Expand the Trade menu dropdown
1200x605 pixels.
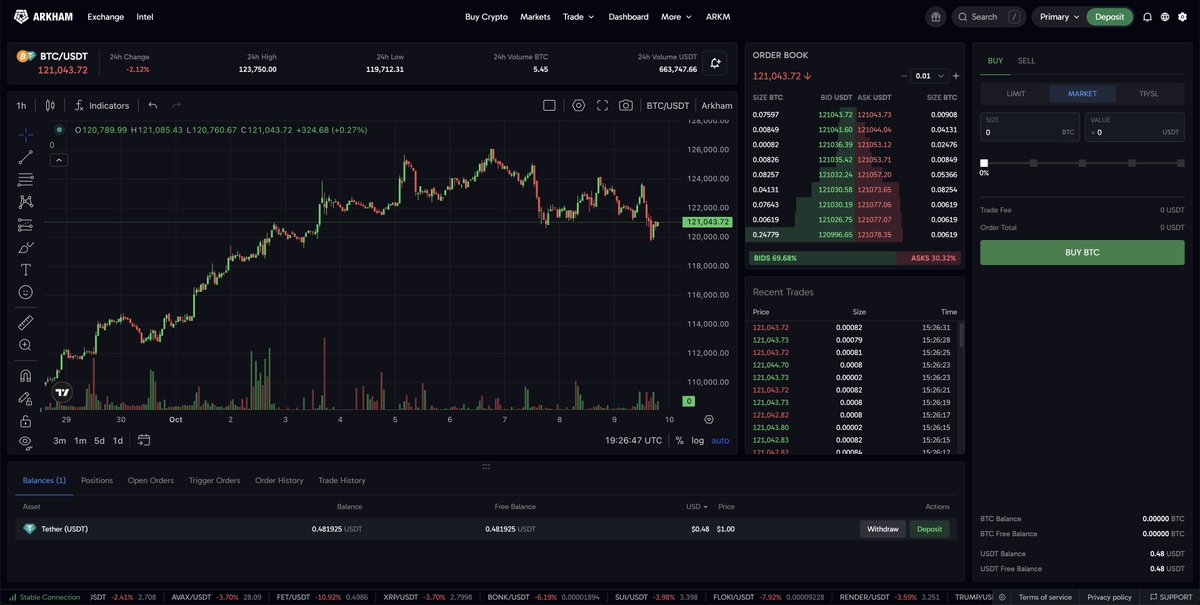578,17
